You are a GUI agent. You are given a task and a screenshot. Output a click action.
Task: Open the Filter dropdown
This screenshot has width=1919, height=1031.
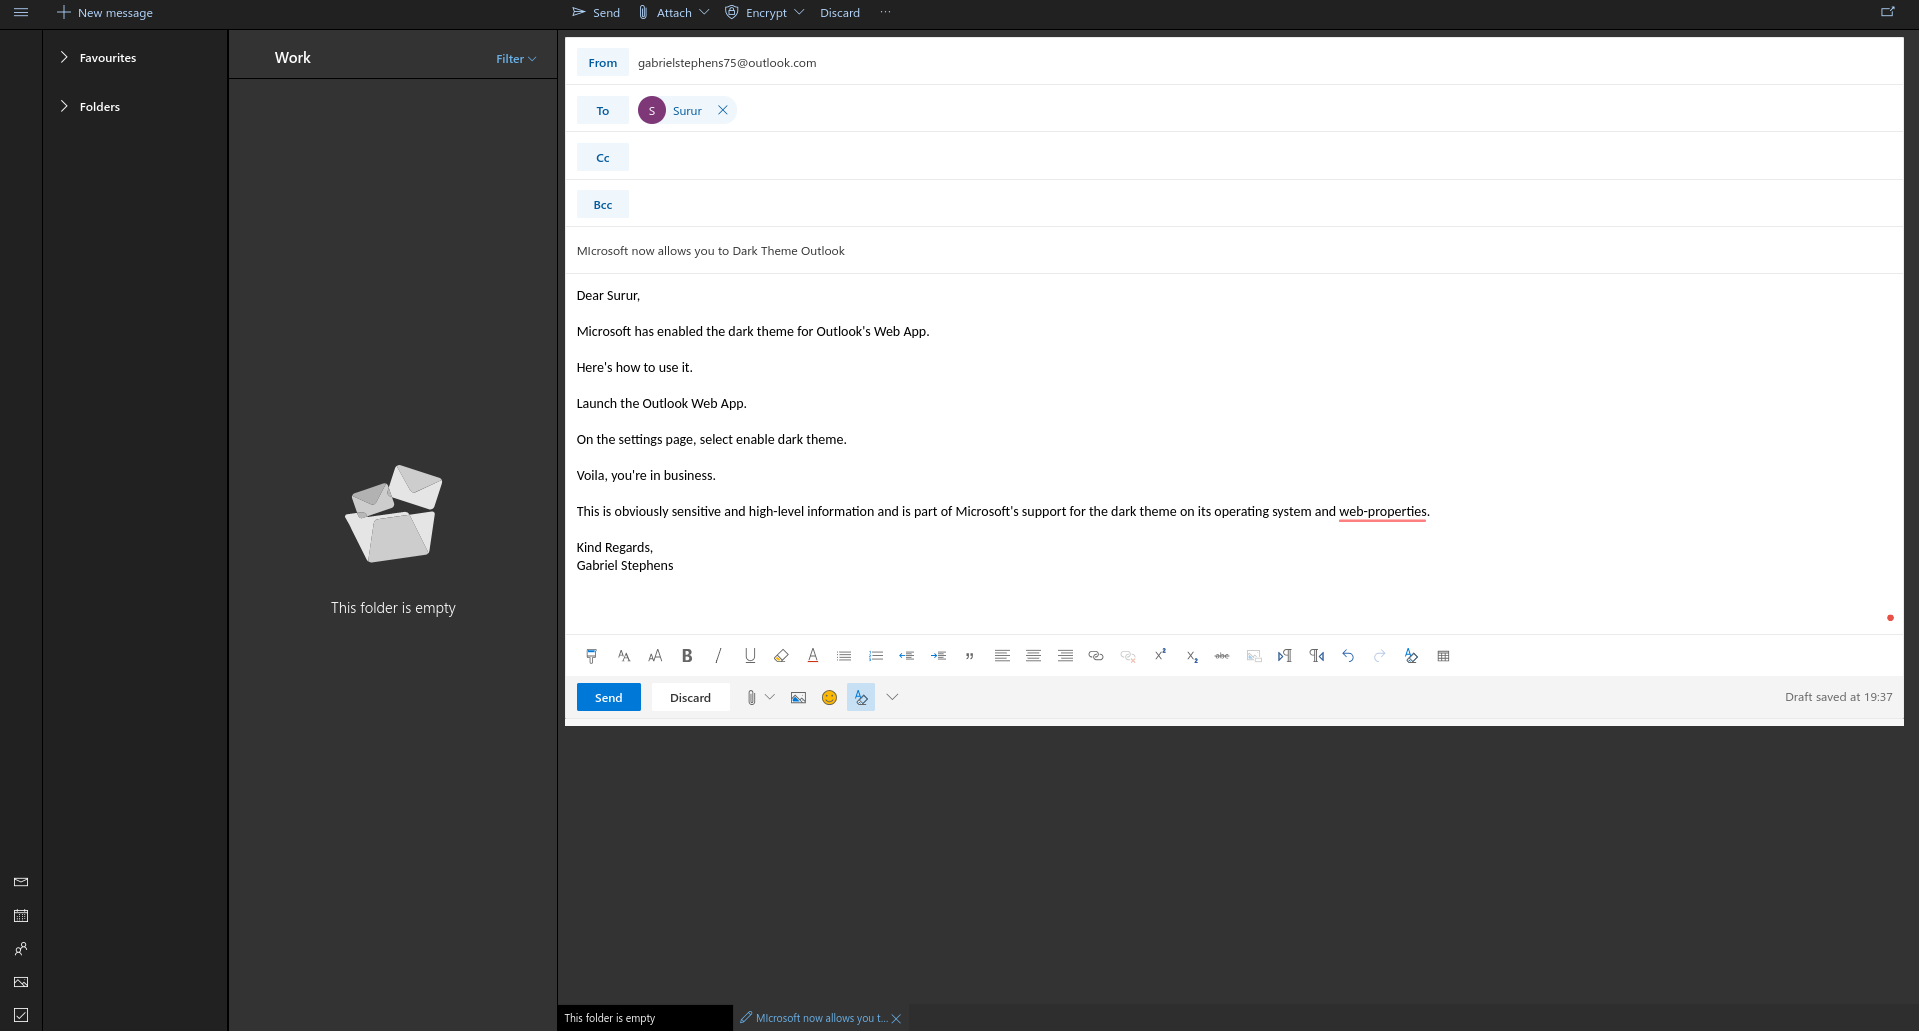pos(516,59)
